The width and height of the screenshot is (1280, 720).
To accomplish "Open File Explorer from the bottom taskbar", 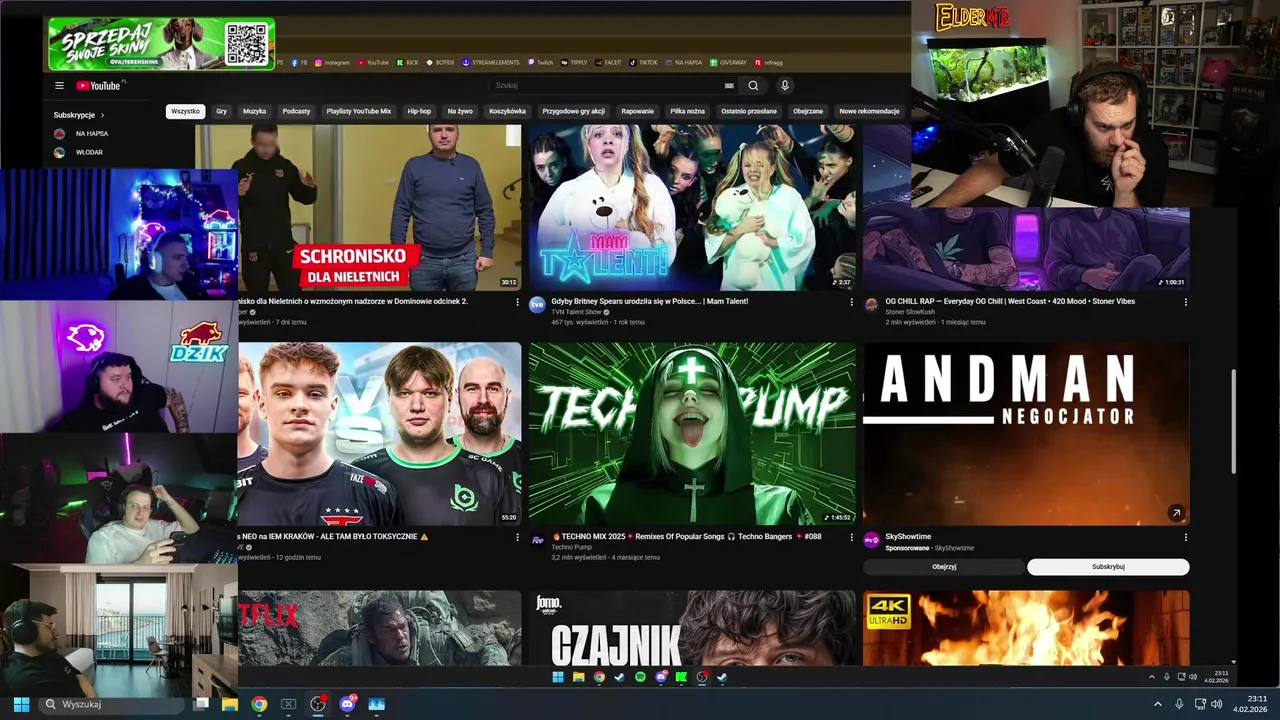I will 229,704.
